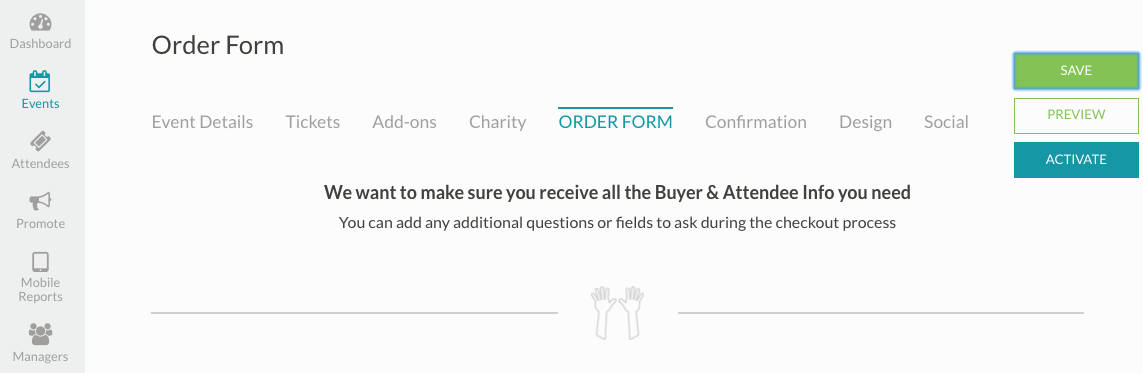This screenshot has height=373, width=1143.
Task: Open the Add-ons tab
Action: (x=405, y=122)
